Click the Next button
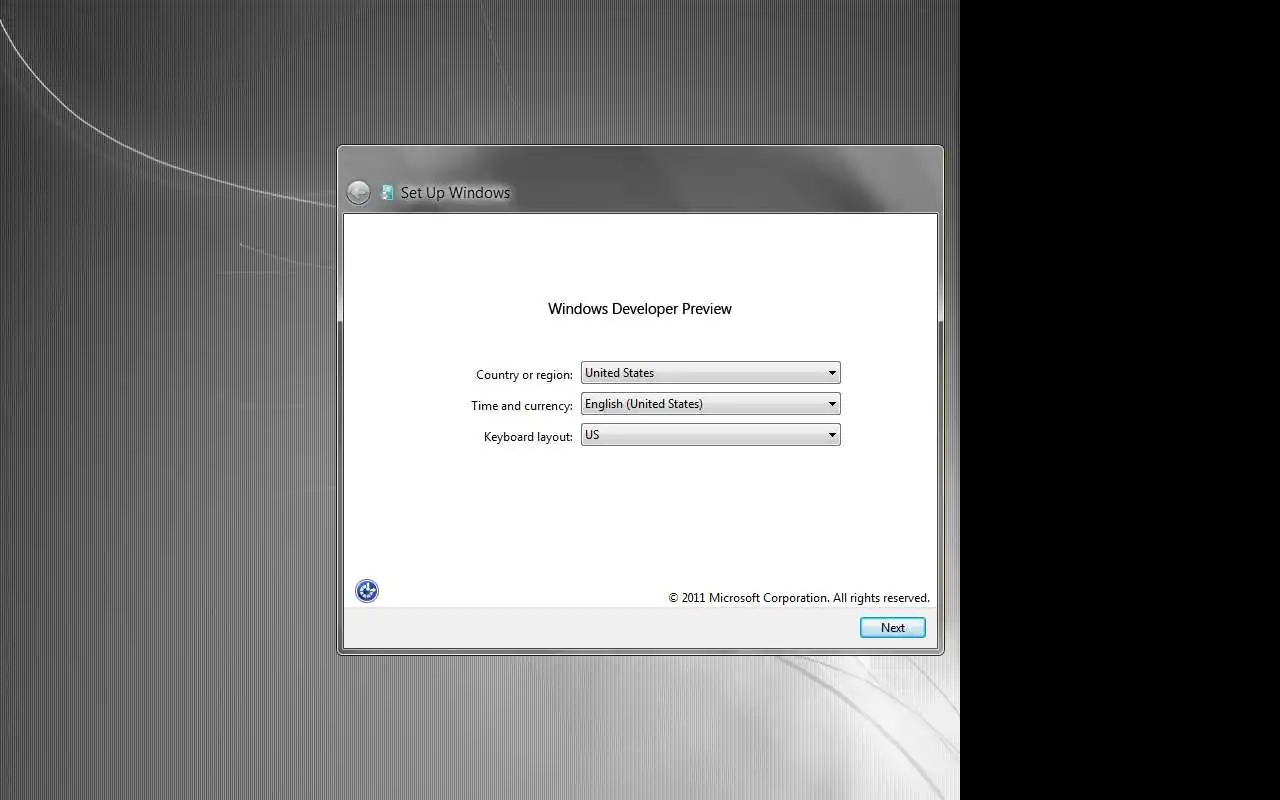This screenshot has height=800, width=1280. pyautogui.click(x=893, y=628)
